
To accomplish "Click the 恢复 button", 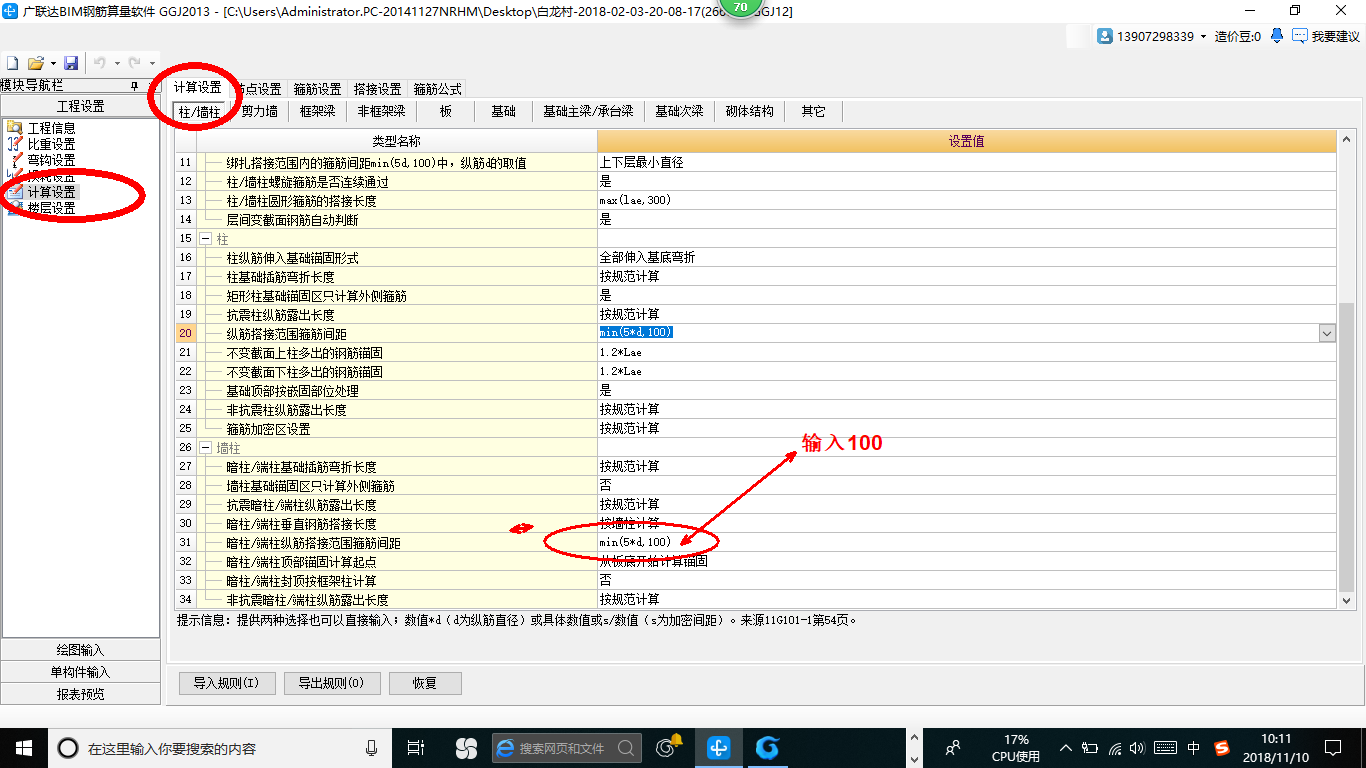I will point(425,683).
